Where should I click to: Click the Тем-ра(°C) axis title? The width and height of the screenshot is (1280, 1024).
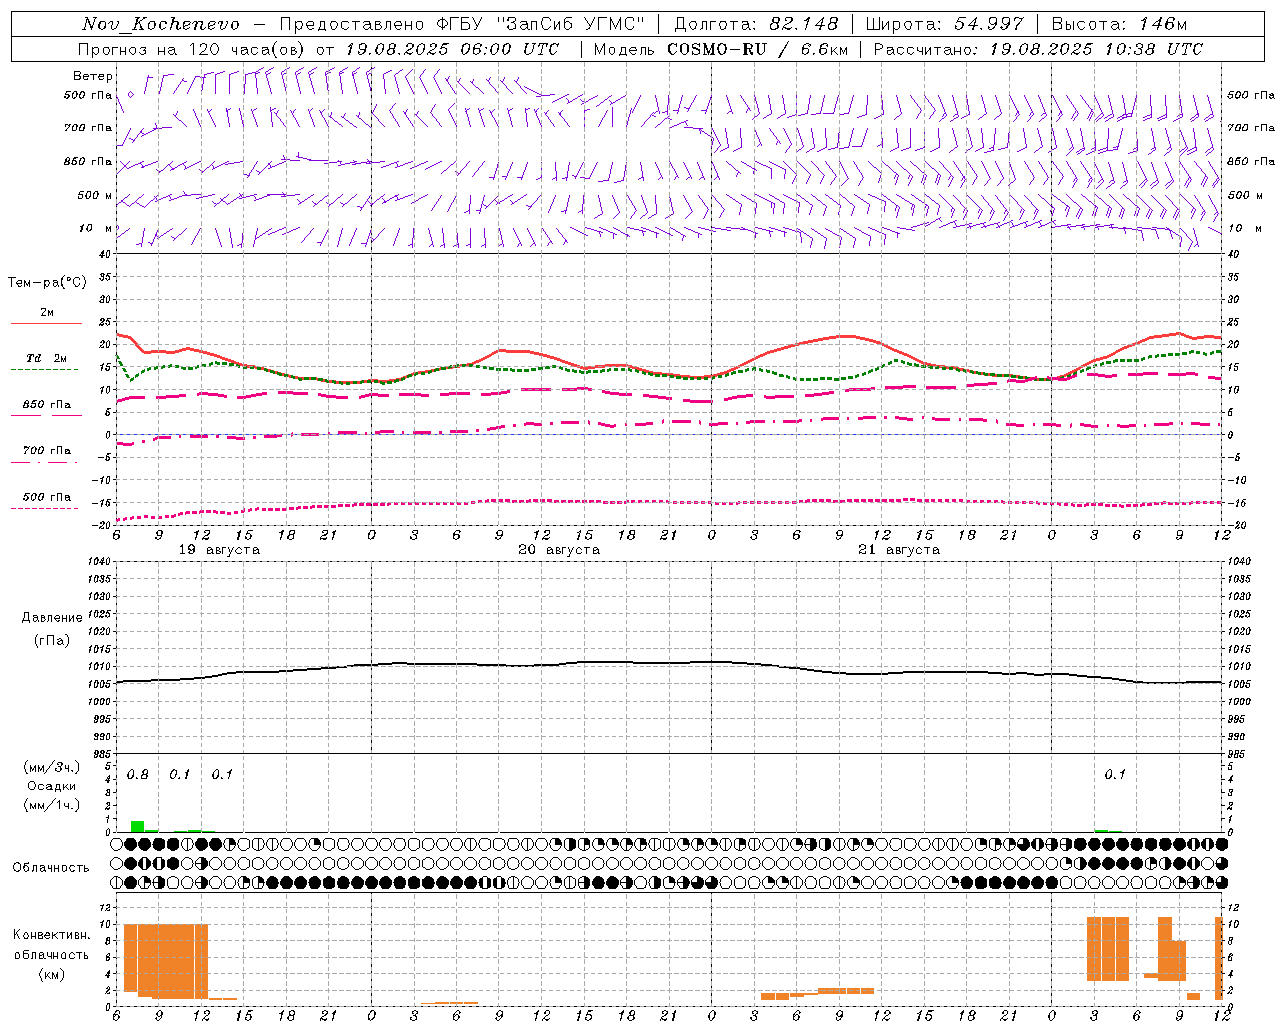click(x=47, y=283)
